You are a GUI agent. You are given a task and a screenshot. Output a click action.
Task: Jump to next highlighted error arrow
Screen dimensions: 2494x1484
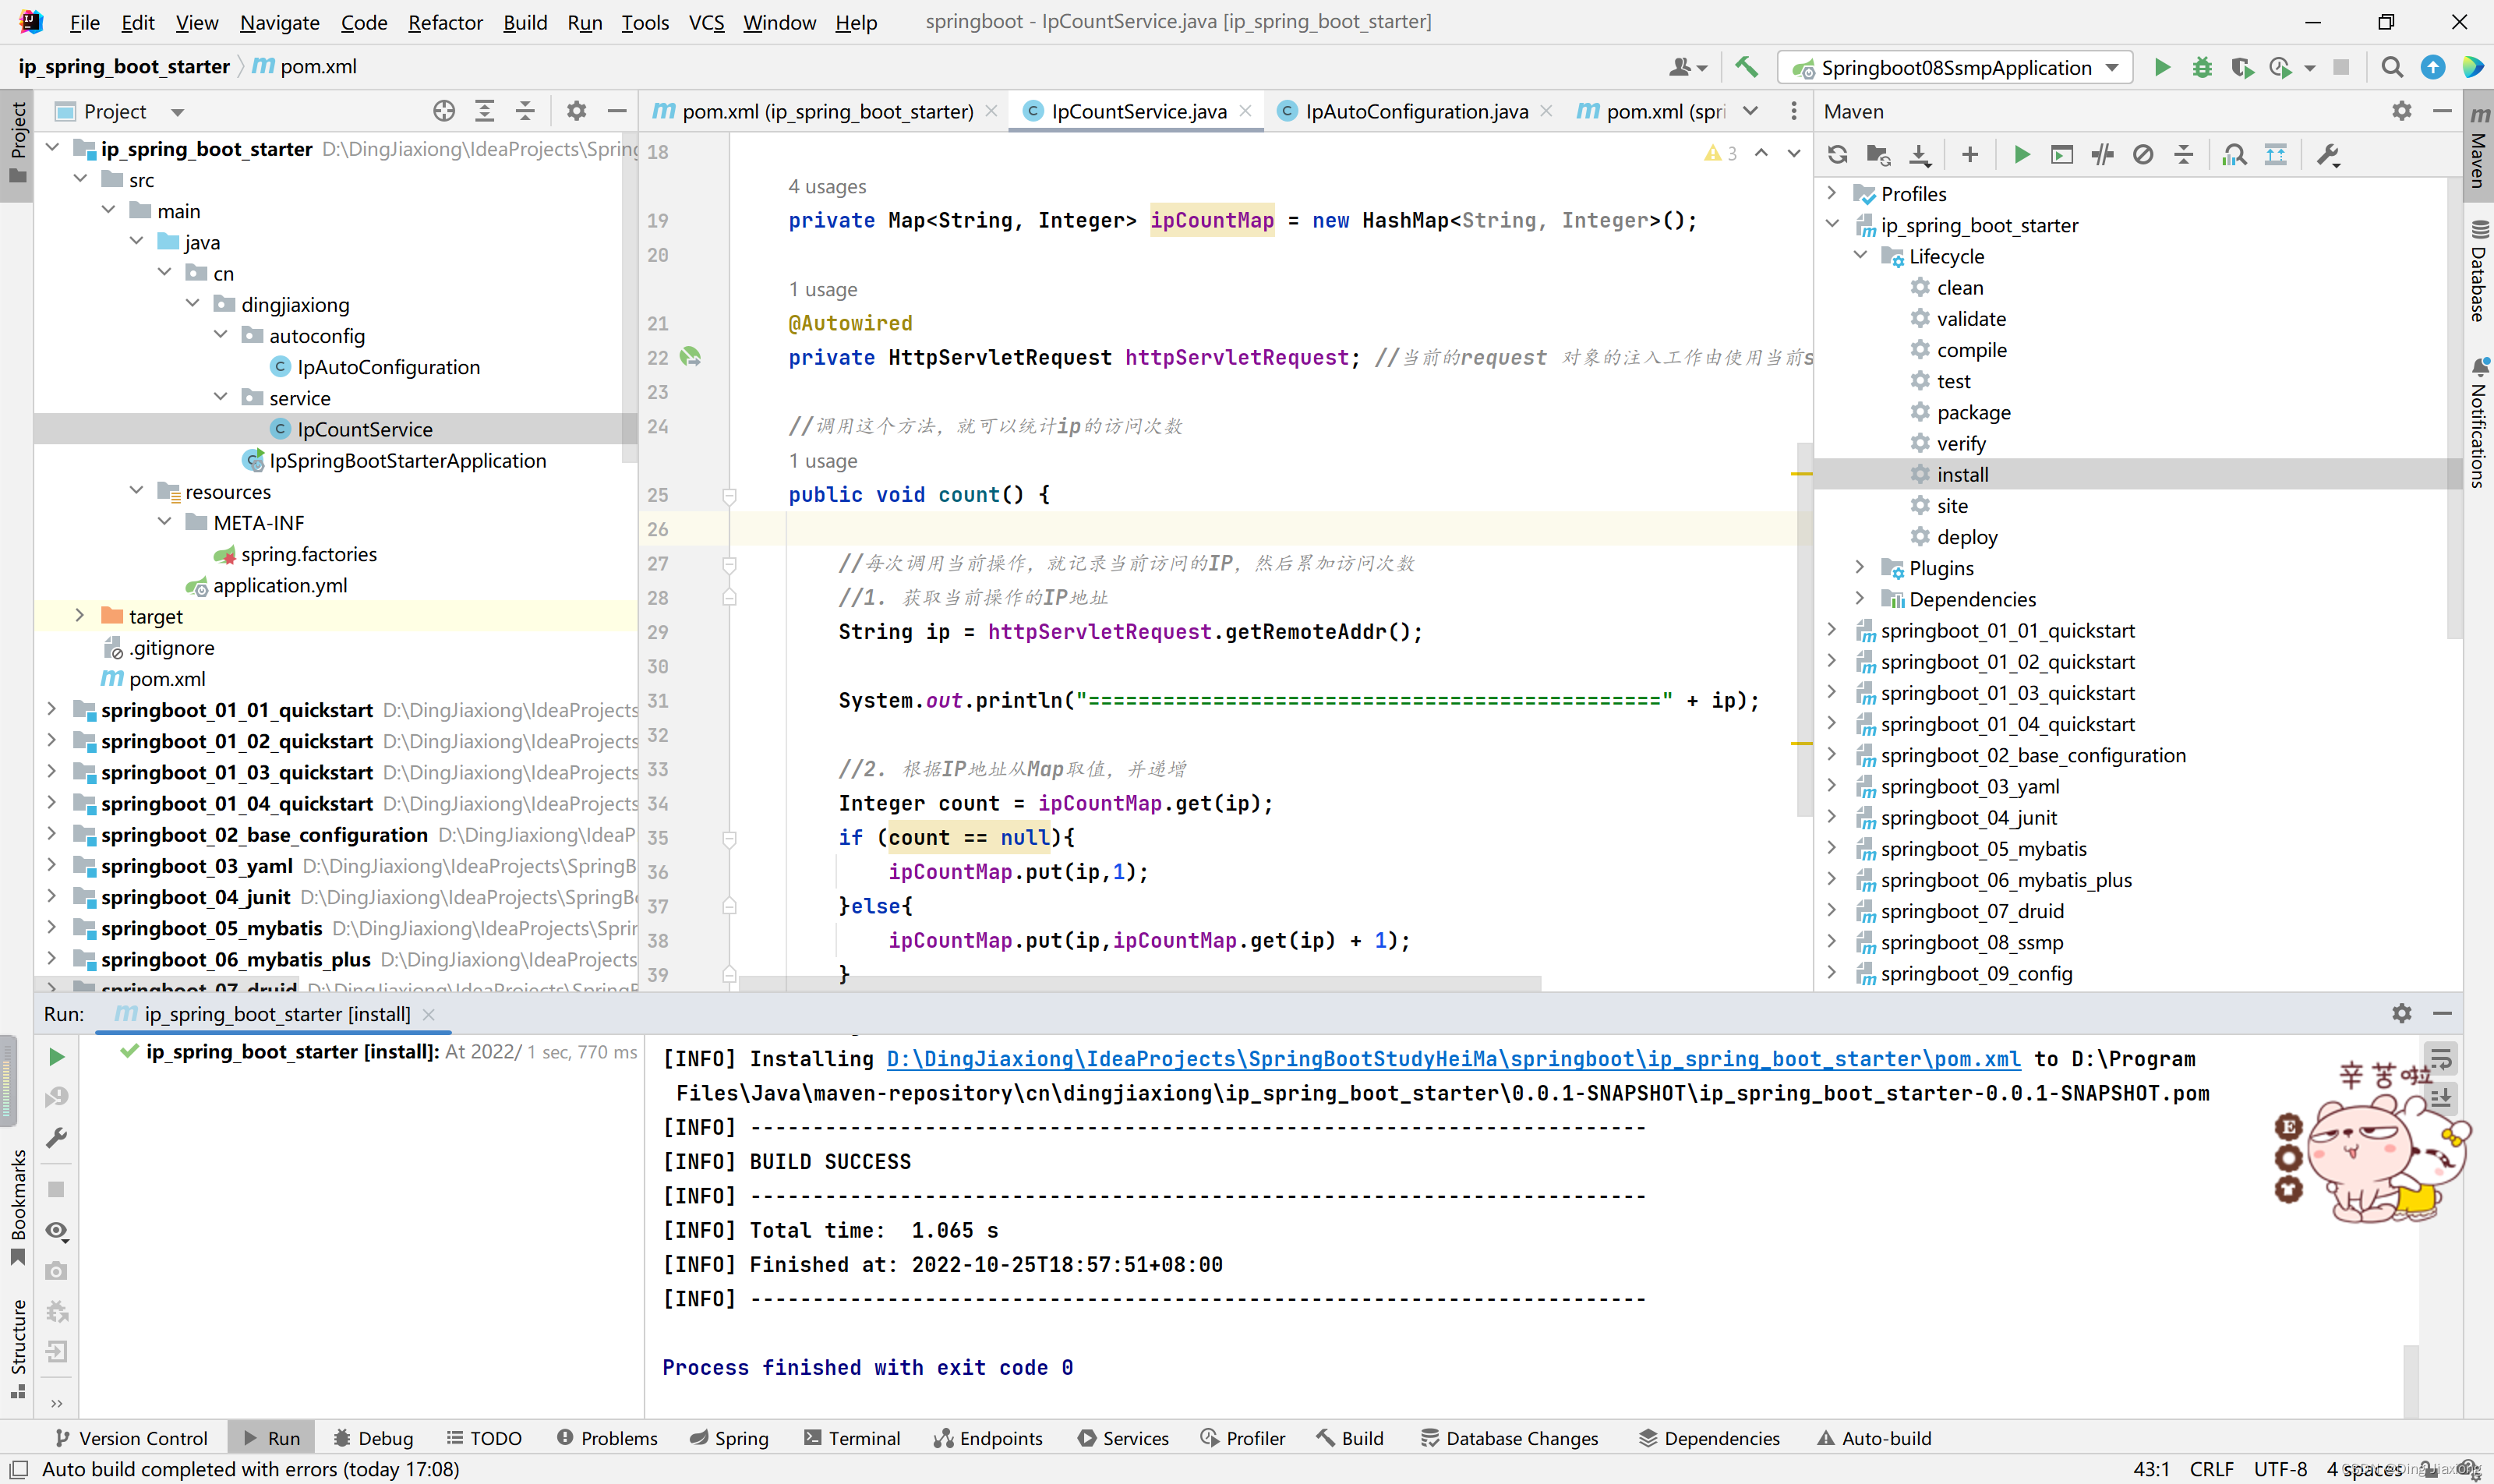pos(1793,153)
